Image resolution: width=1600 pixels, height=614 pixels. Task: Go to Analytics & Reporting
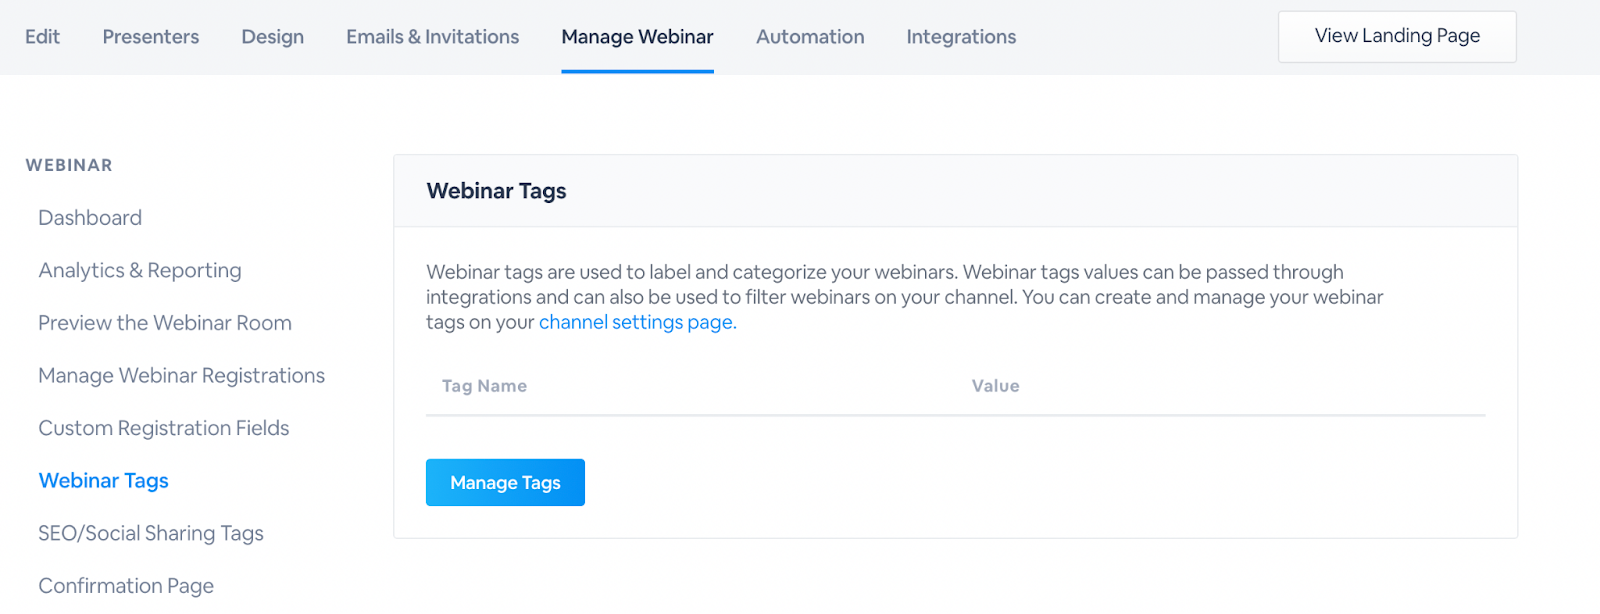(x=140, y=271)
